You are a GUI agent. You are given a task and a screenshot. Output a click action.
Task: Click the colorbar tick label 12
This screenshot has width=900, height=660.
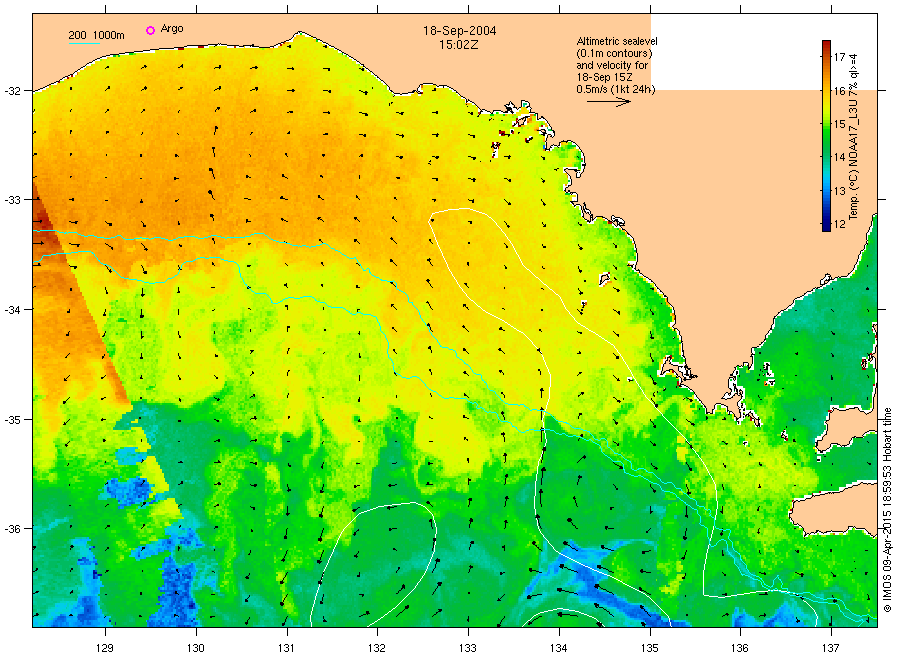point(840,224)
